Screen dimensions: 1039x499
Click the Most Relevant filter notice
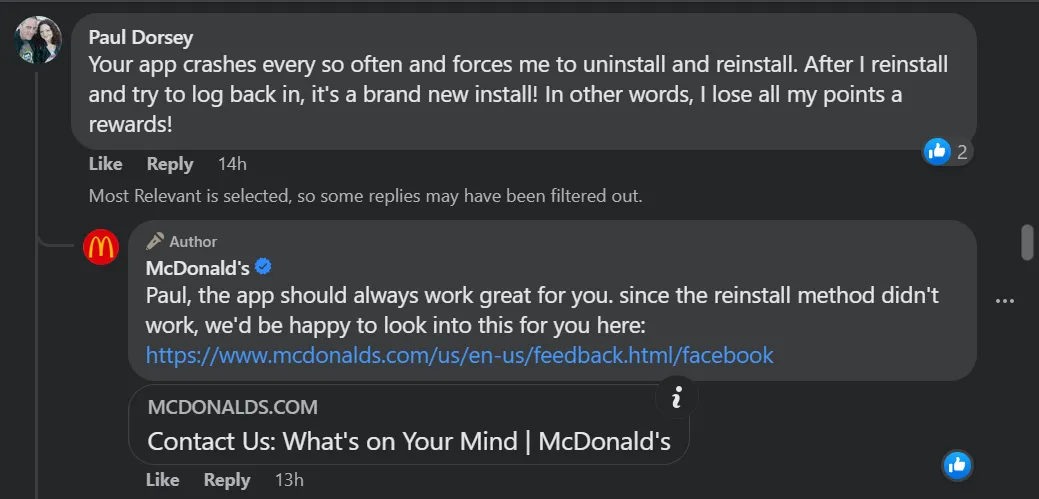pos(365,196)
